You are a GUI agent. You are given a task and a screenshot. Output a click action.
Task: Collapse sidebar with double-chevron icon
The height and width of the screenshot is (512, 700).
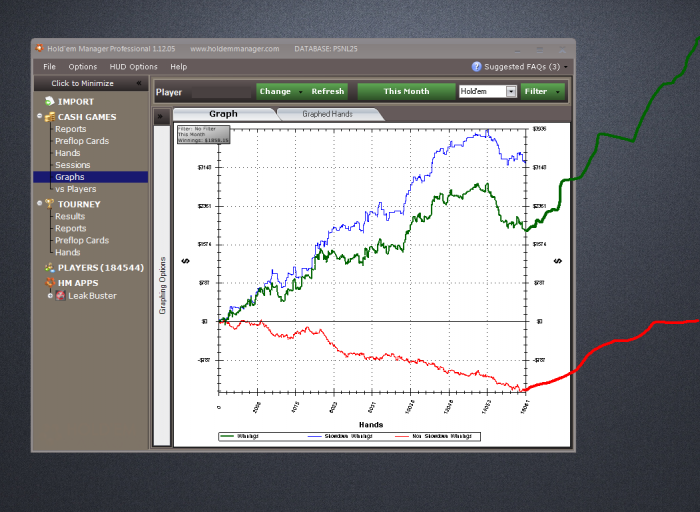click(x=139, y=83)
